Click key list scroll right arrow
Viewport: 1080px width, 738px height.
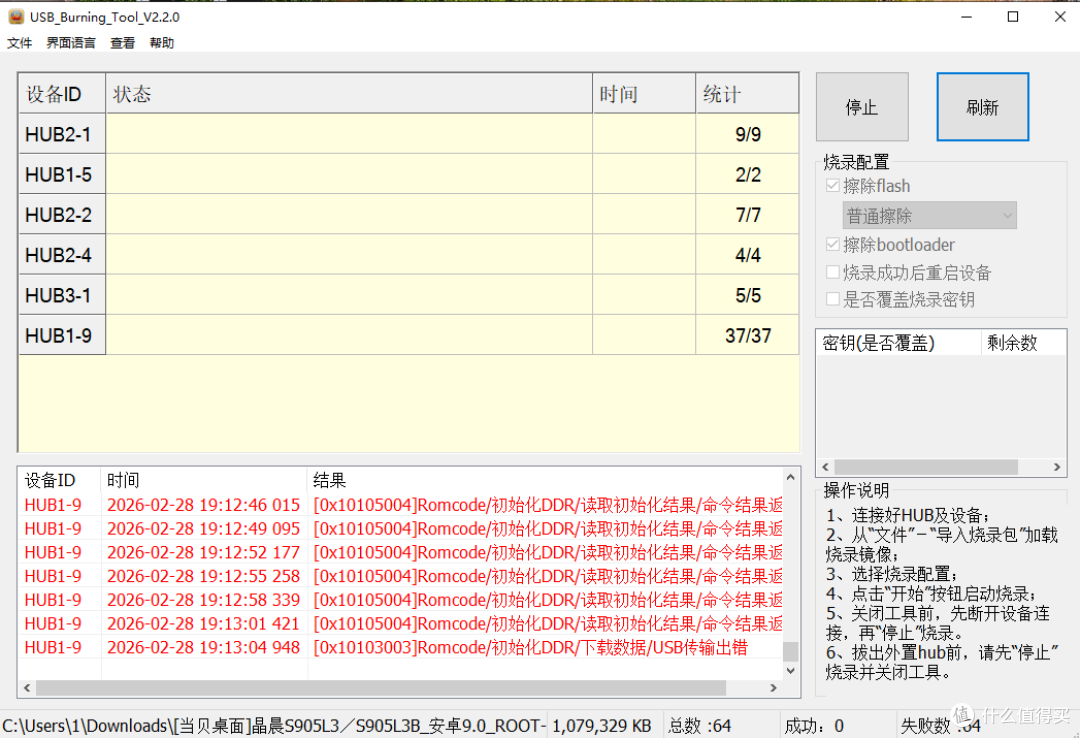tap(1057, 467)
